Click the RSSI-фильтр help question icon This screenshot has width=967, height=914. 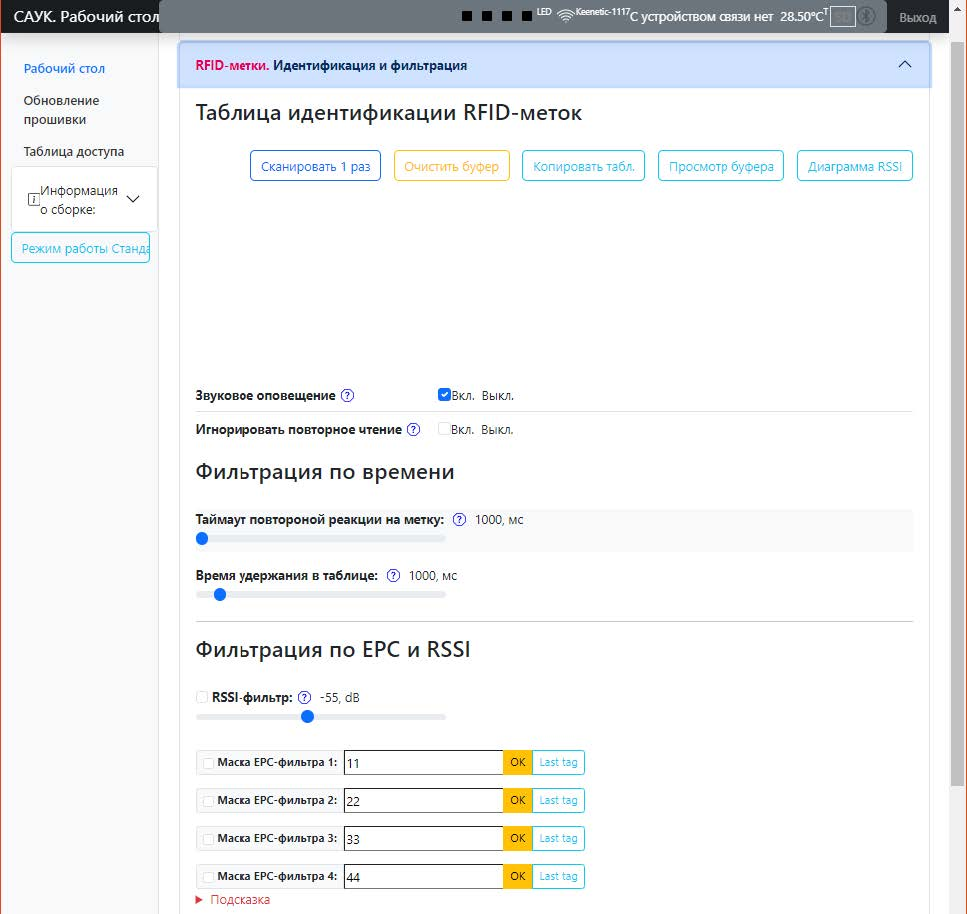[x=304, y=698]
